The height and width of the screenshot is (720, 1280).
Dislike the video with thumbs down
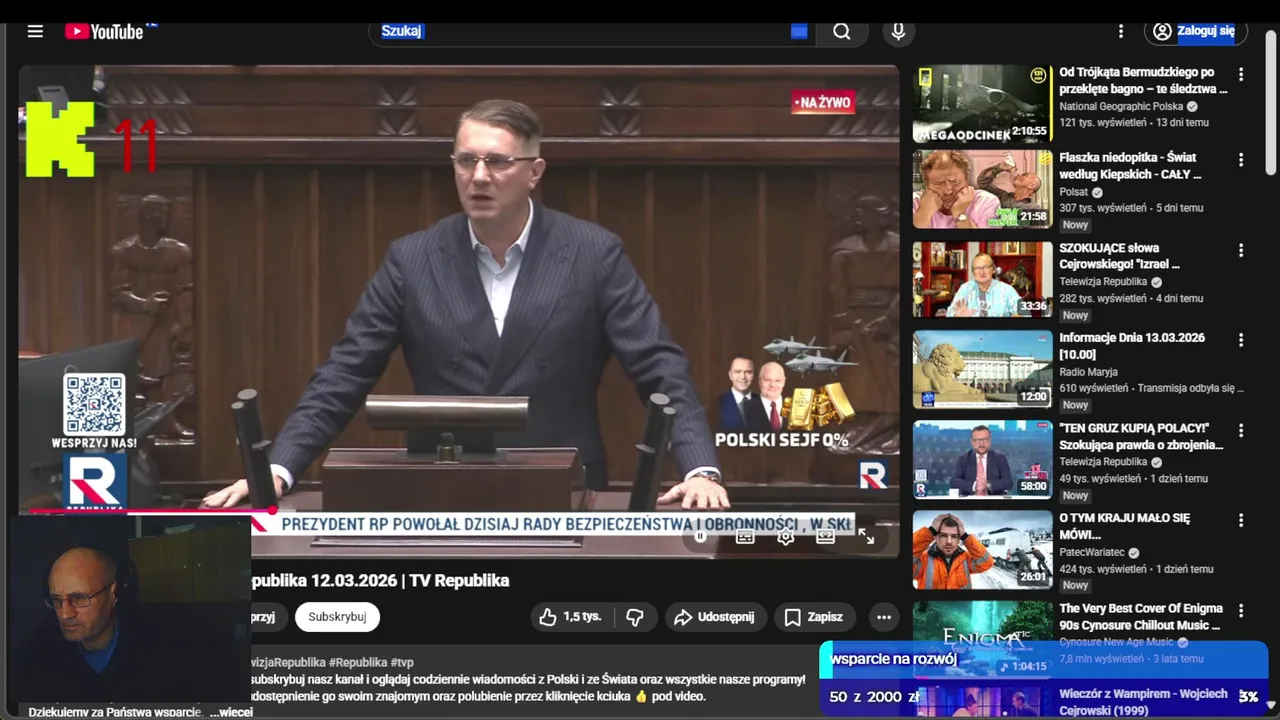pos(635,617)
